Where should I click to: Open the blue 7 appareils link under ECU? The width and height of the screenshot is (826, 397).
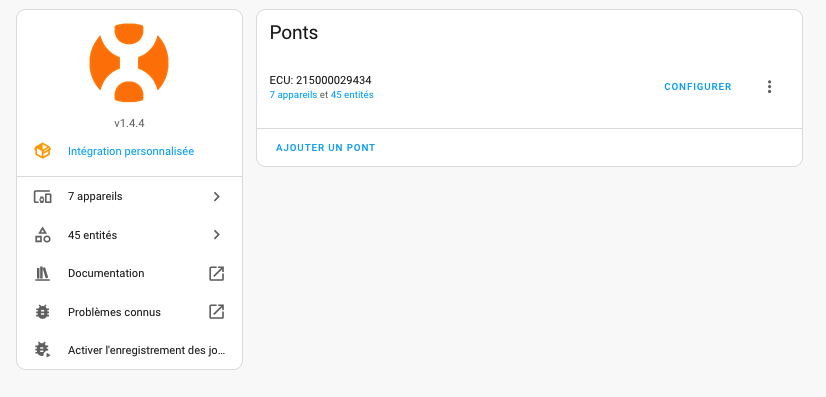point(293,95)
